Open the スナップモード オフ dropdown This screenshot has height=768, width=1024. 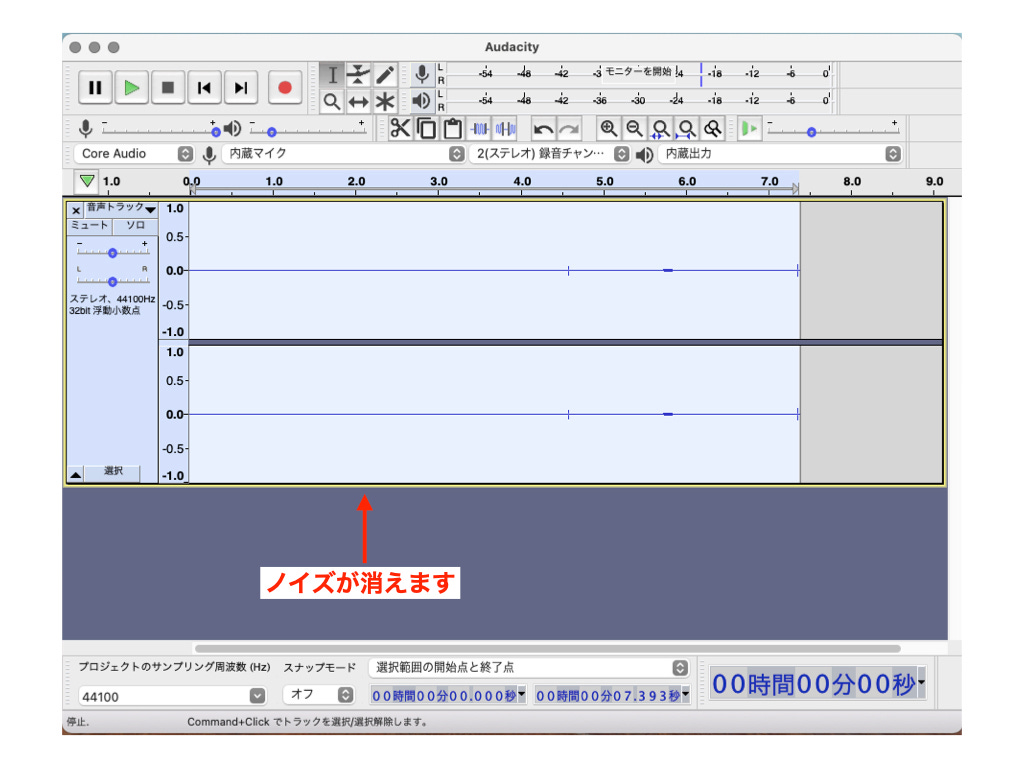[x=319, y=695]
